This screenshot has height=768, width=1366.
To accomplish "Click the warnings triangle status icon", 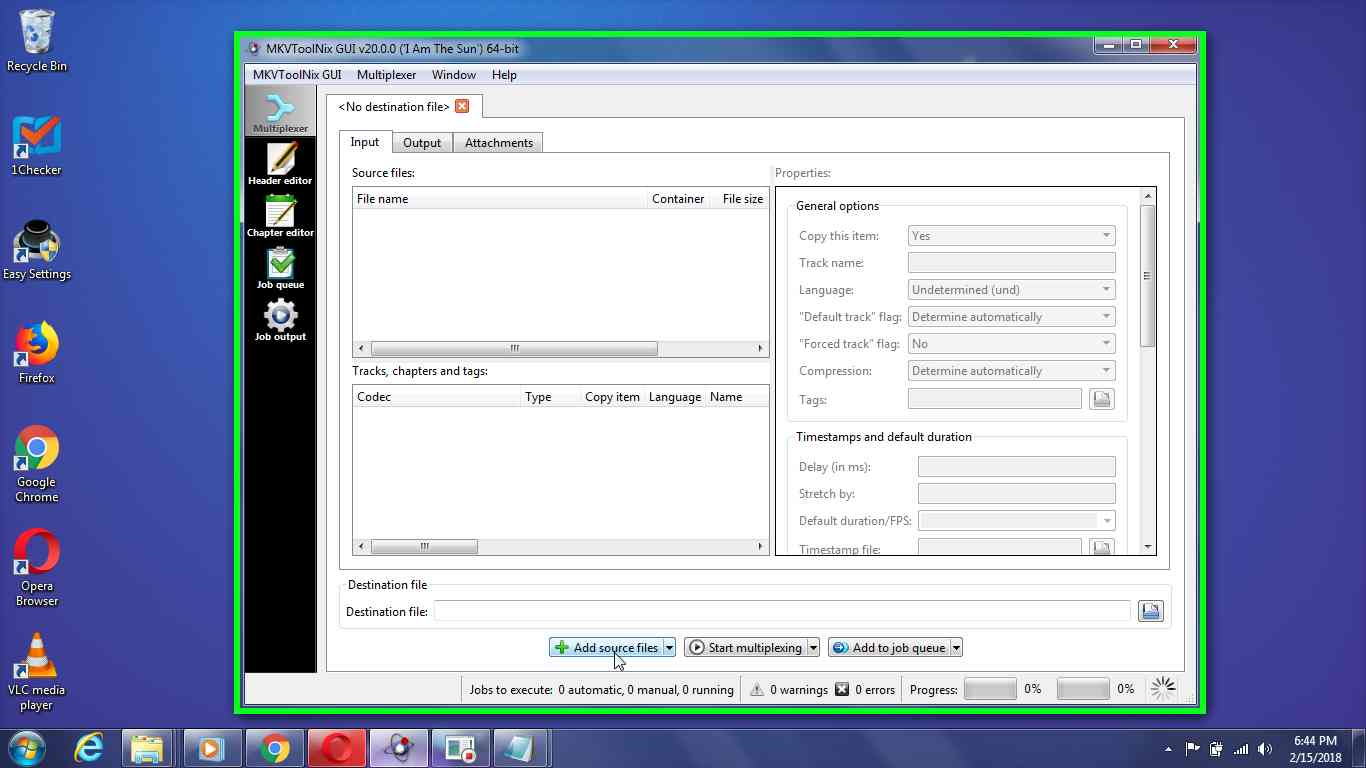I will tap(757, 689).
